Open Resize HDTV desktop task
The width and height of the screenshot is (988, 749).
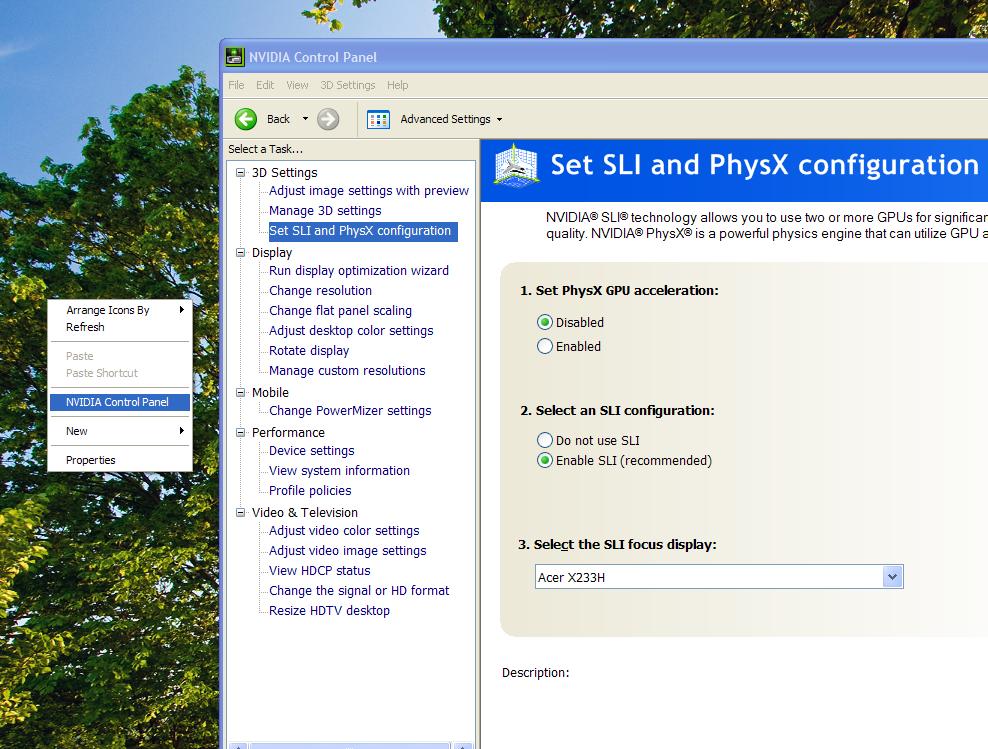[329, 610]
